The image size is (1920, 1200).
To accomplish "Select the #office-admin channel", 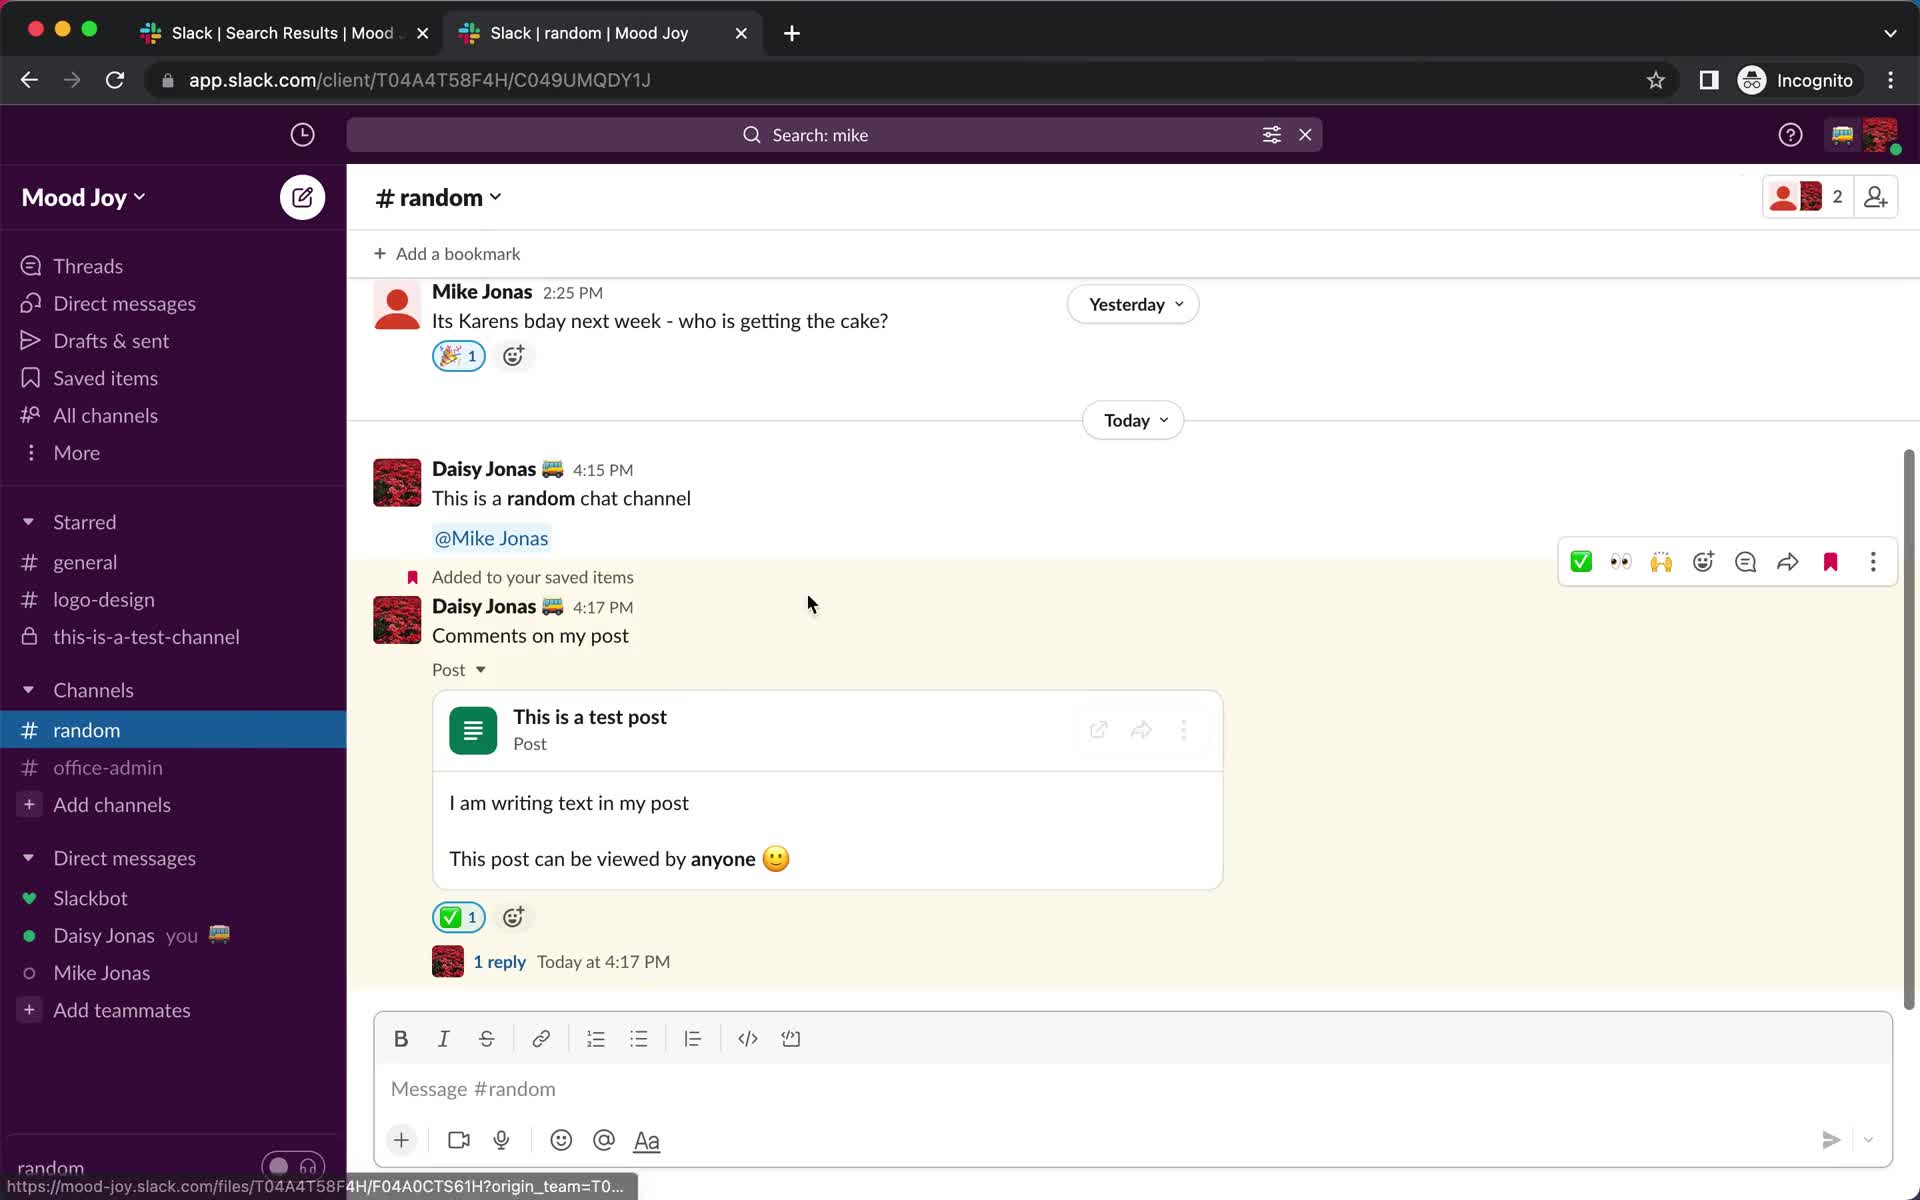I will [x=106, y=766].
